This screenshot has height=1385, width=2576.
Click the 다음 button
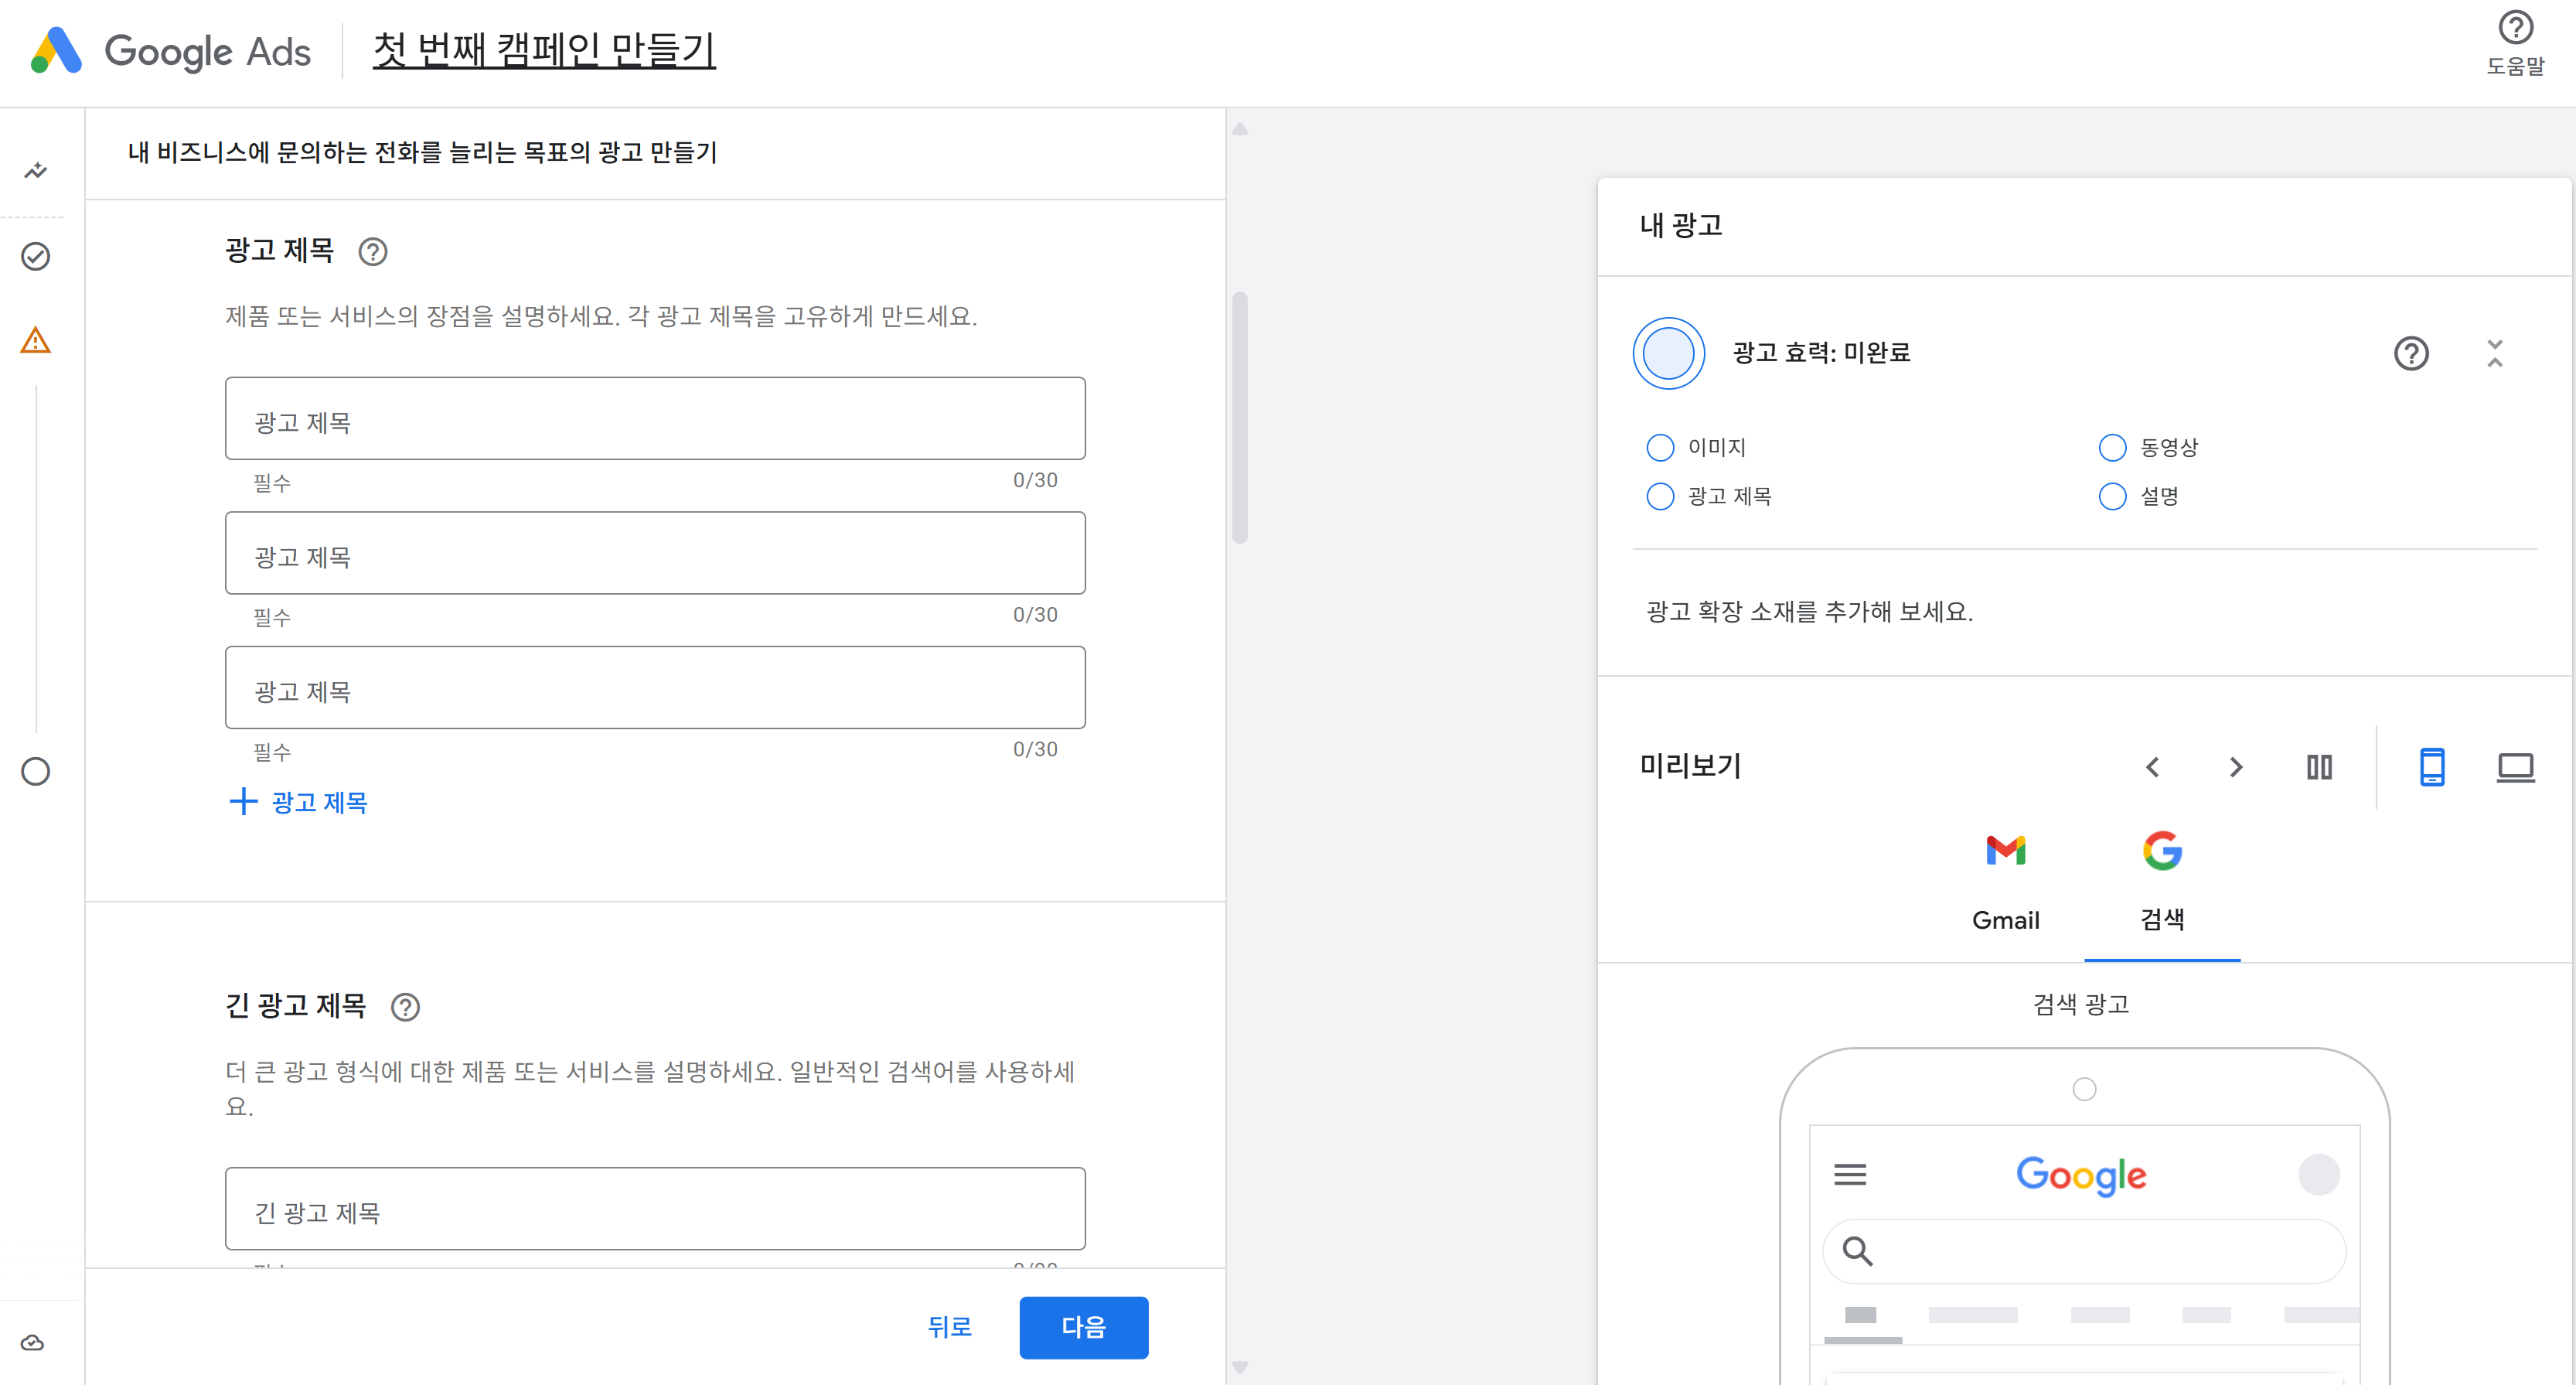pos(1083,1327)
